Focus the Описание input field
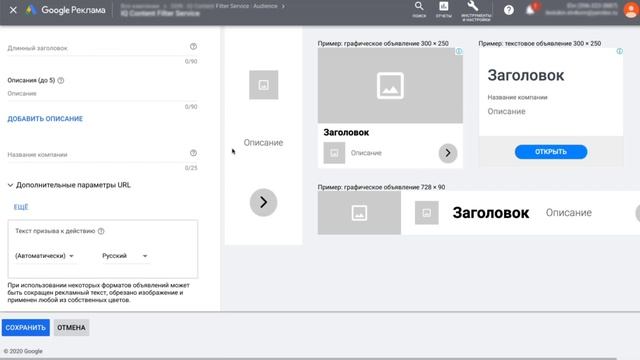640x360 pixels. [x=102, y=94]
